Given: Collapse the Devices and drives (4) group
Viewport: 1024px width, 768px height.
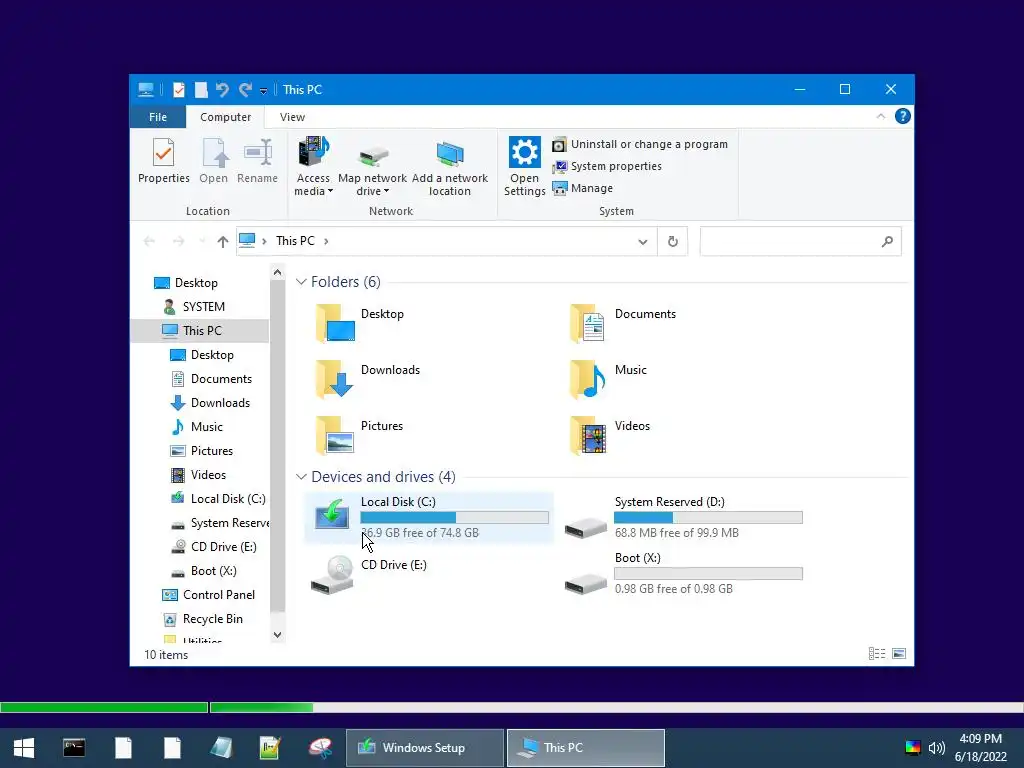Looking at the screenshot, I should 301,477.
